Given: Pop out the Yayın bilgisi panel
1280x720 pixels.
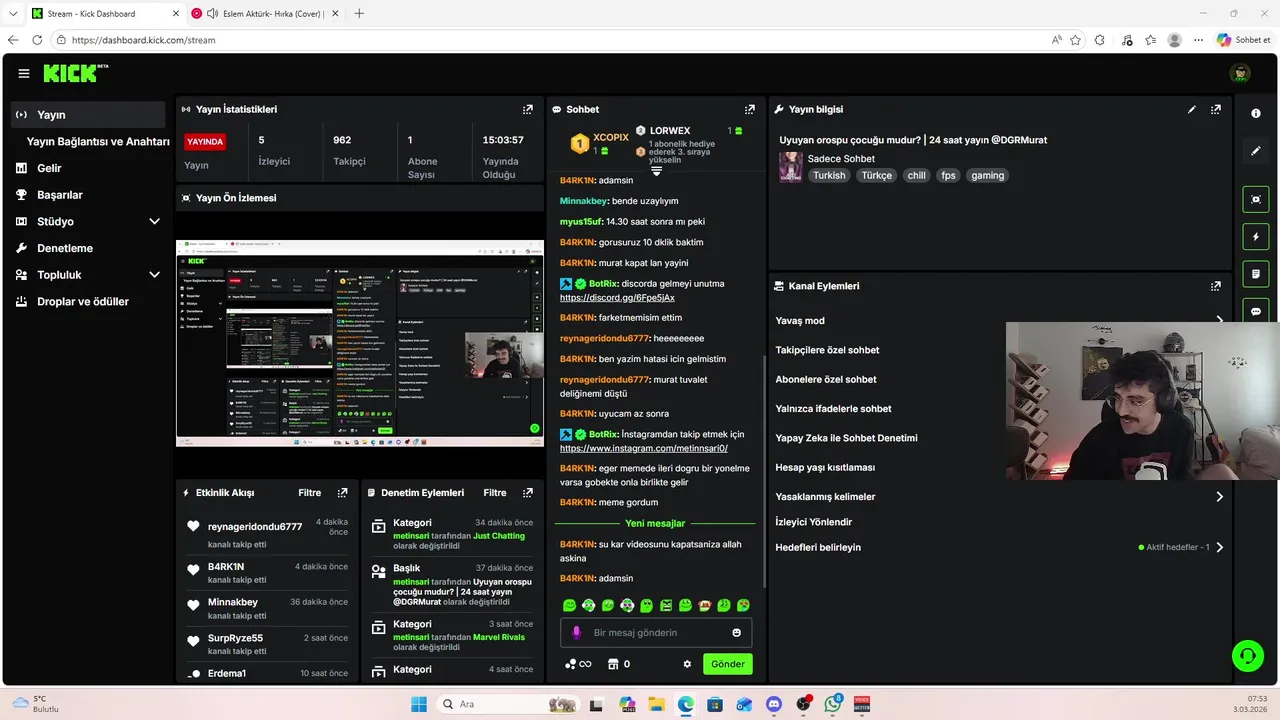Looking at the screenshot, I should 1216,109.
